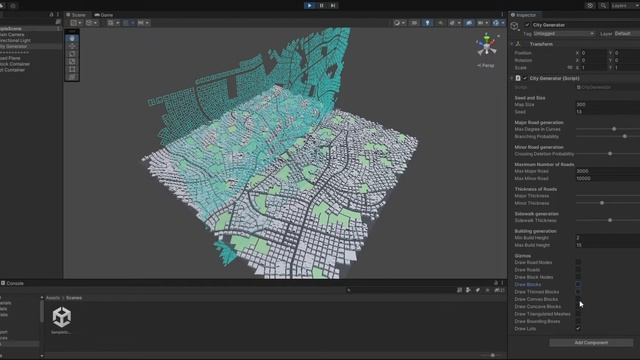Image resolution: width=640 pixels, height=360 pixels.
Task: Click the Pause button in the toolbar
Action: pyautogui.click(x=322, y=5)
